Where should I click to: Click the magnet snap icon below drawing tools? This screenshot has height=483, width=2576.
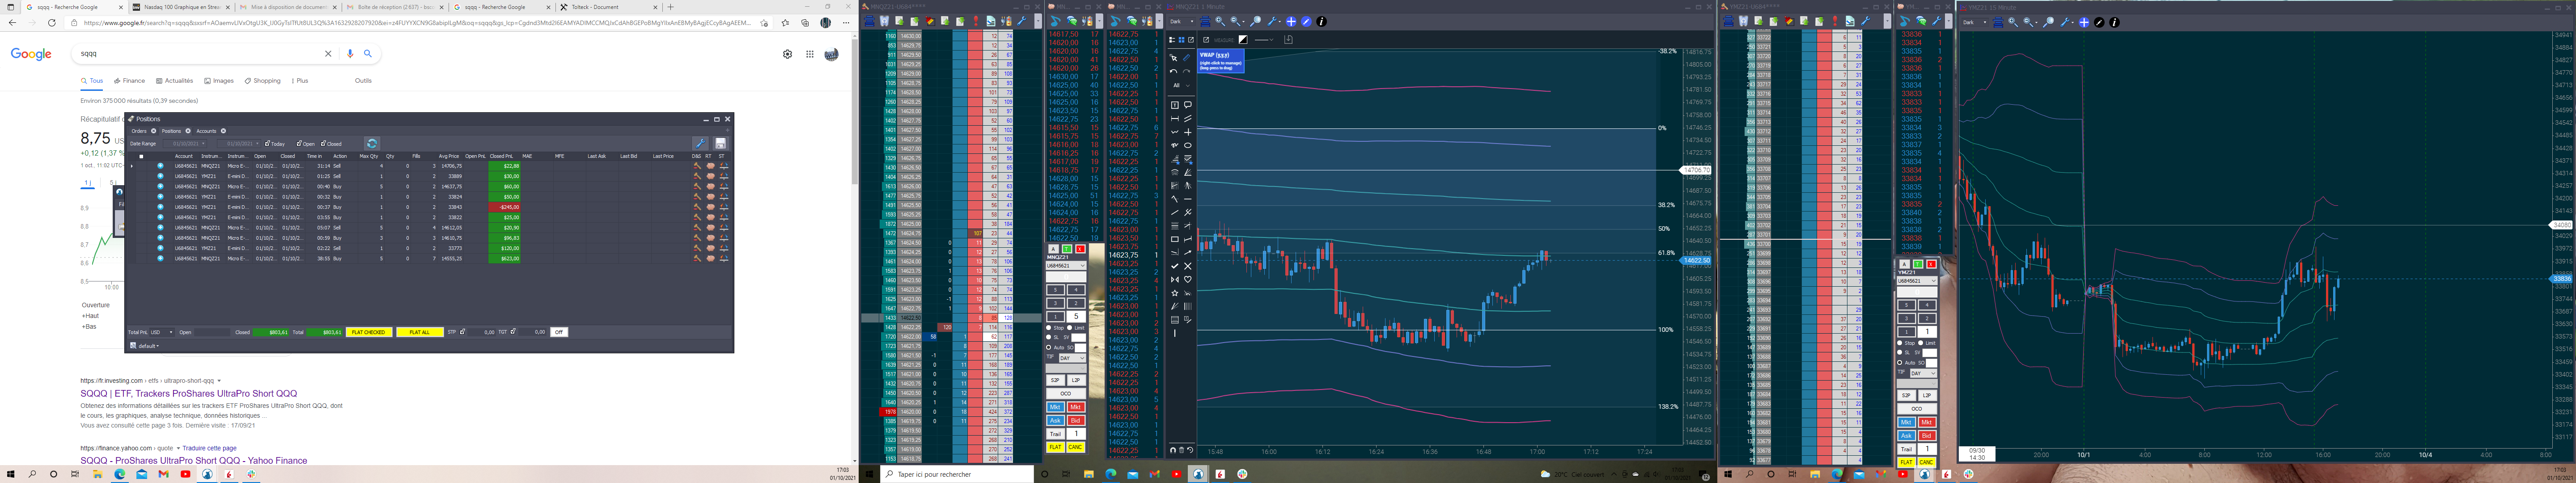click(1173, 450)
